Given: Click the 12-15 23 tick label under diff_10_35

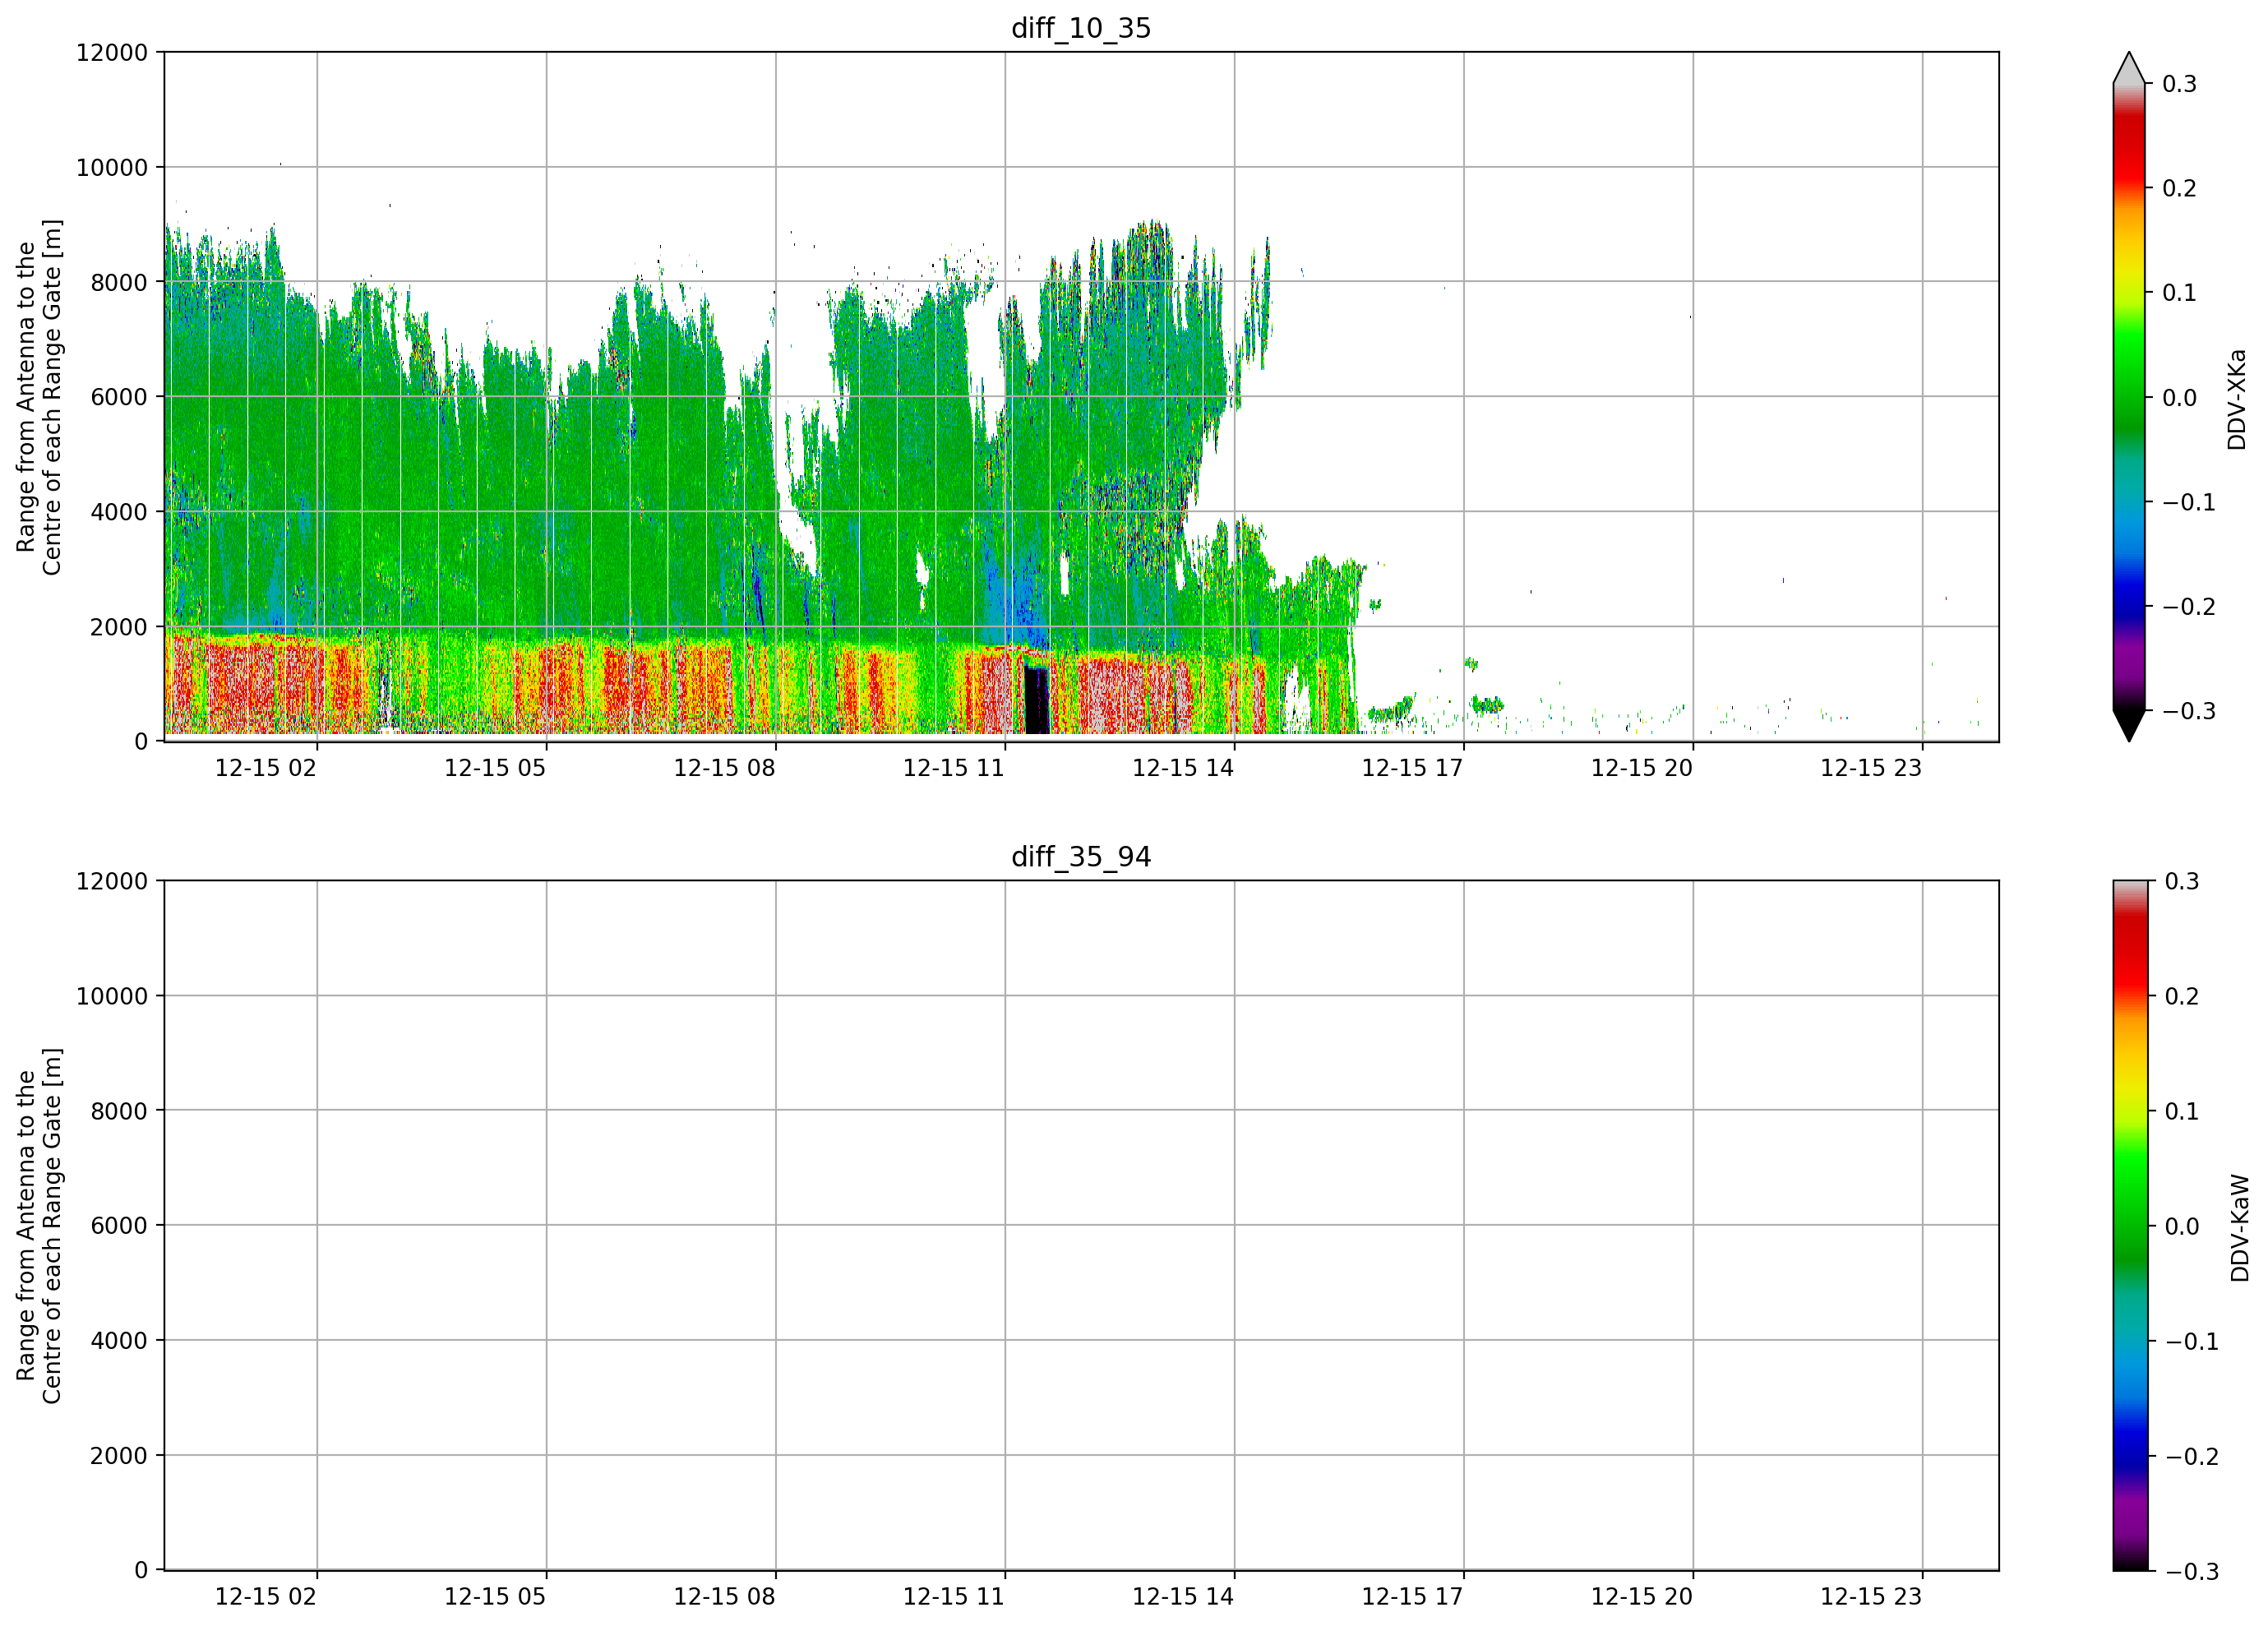Looking at the screenshot, I should click(x=1871, y=768).
